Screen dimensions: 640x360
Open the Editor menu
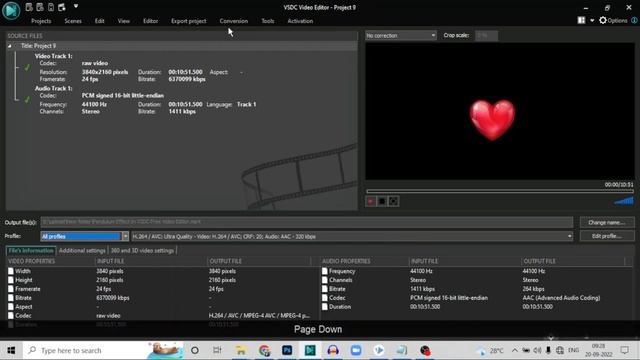coord(151,21)
